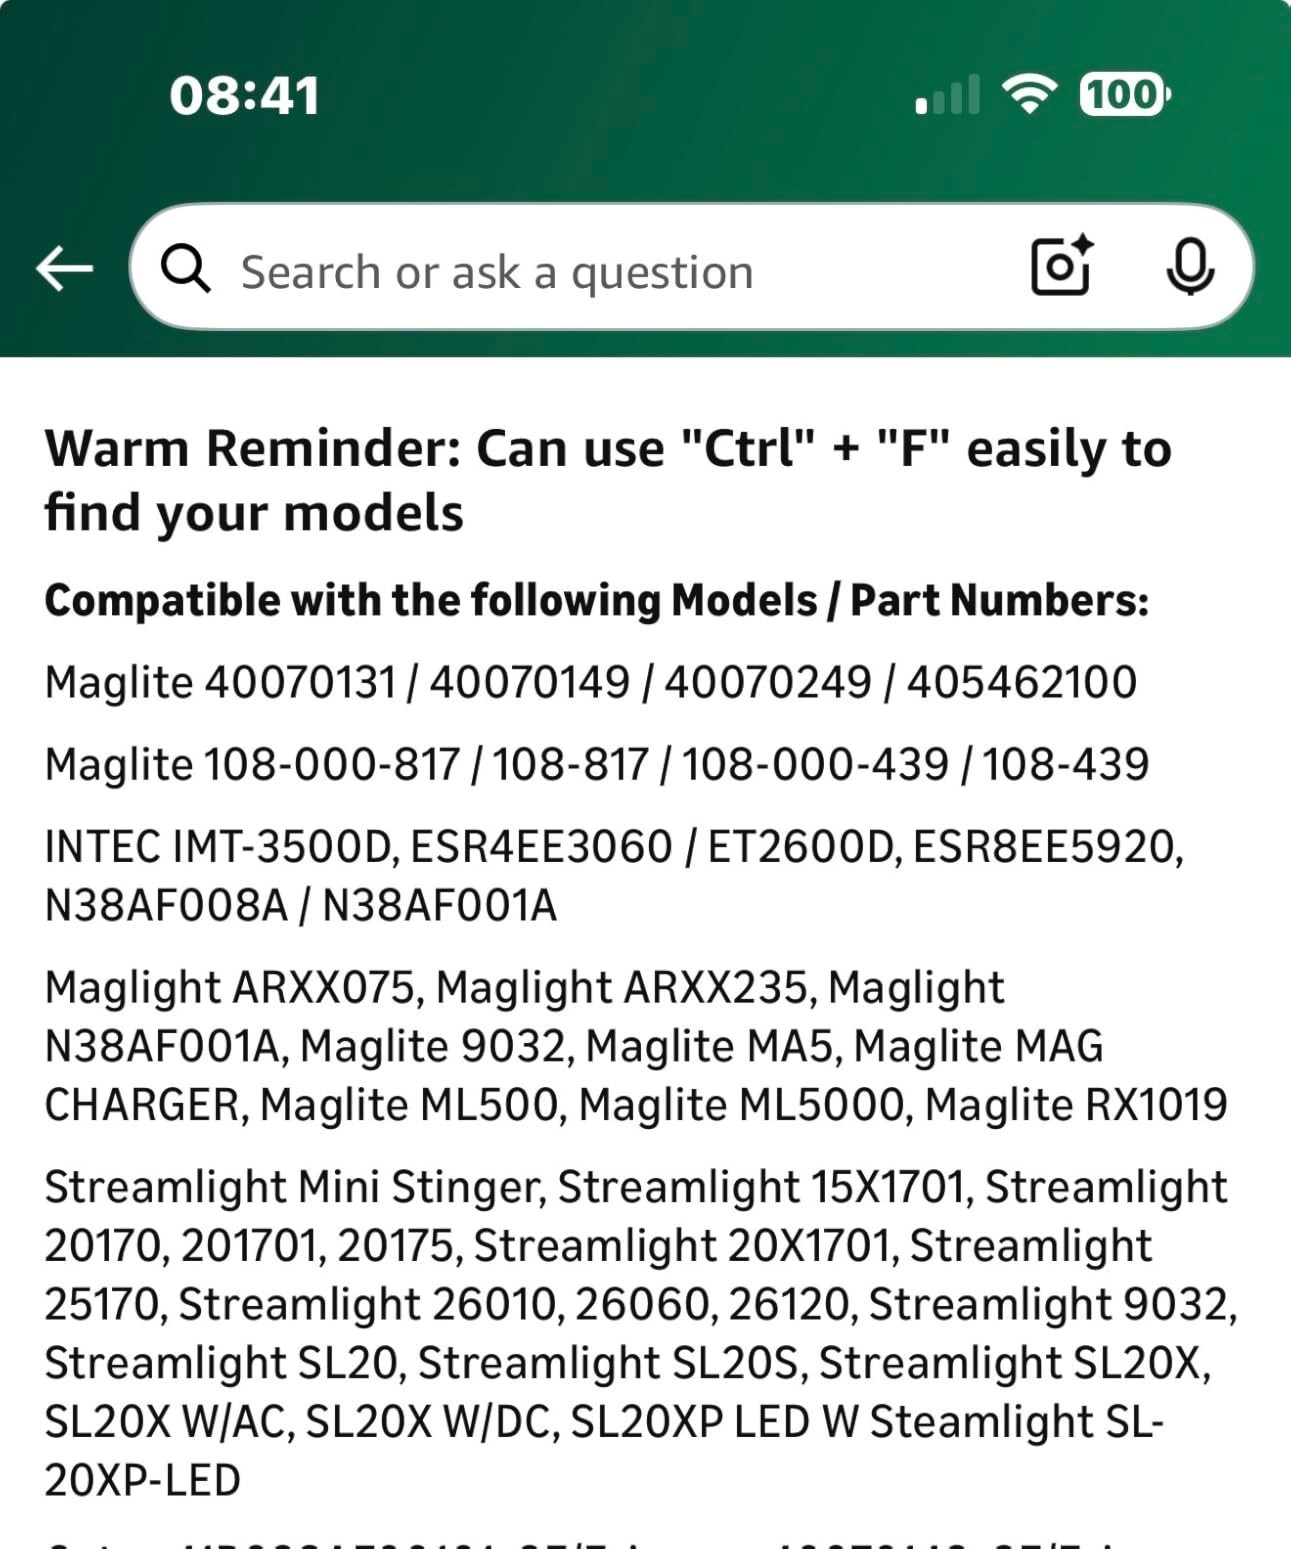This screenshot has height=1549, width=1291.
Task: Tap Compatible with the following Models heading
Action: point(597,600)
